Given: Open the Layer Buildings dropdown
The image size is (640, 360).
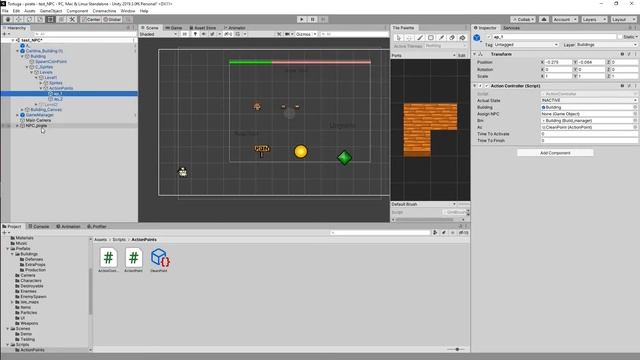Looking at the screenshot, I should [x=606, y=44].
